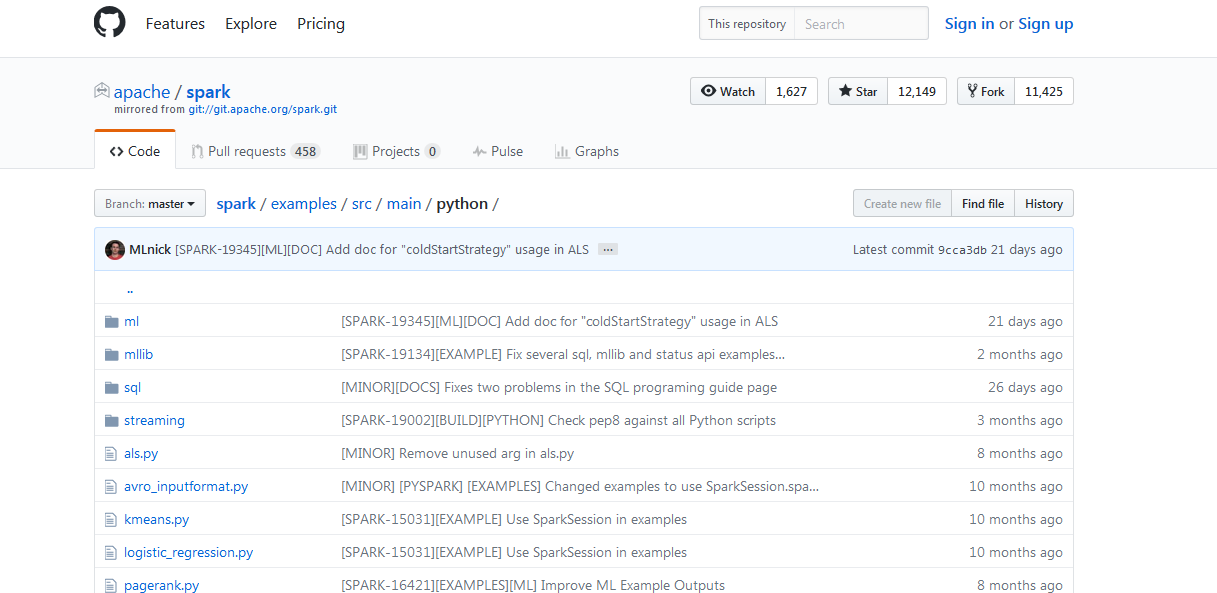Open Explore in top navigation
The width and height of the screenshot is (1217, 593).
251,23
